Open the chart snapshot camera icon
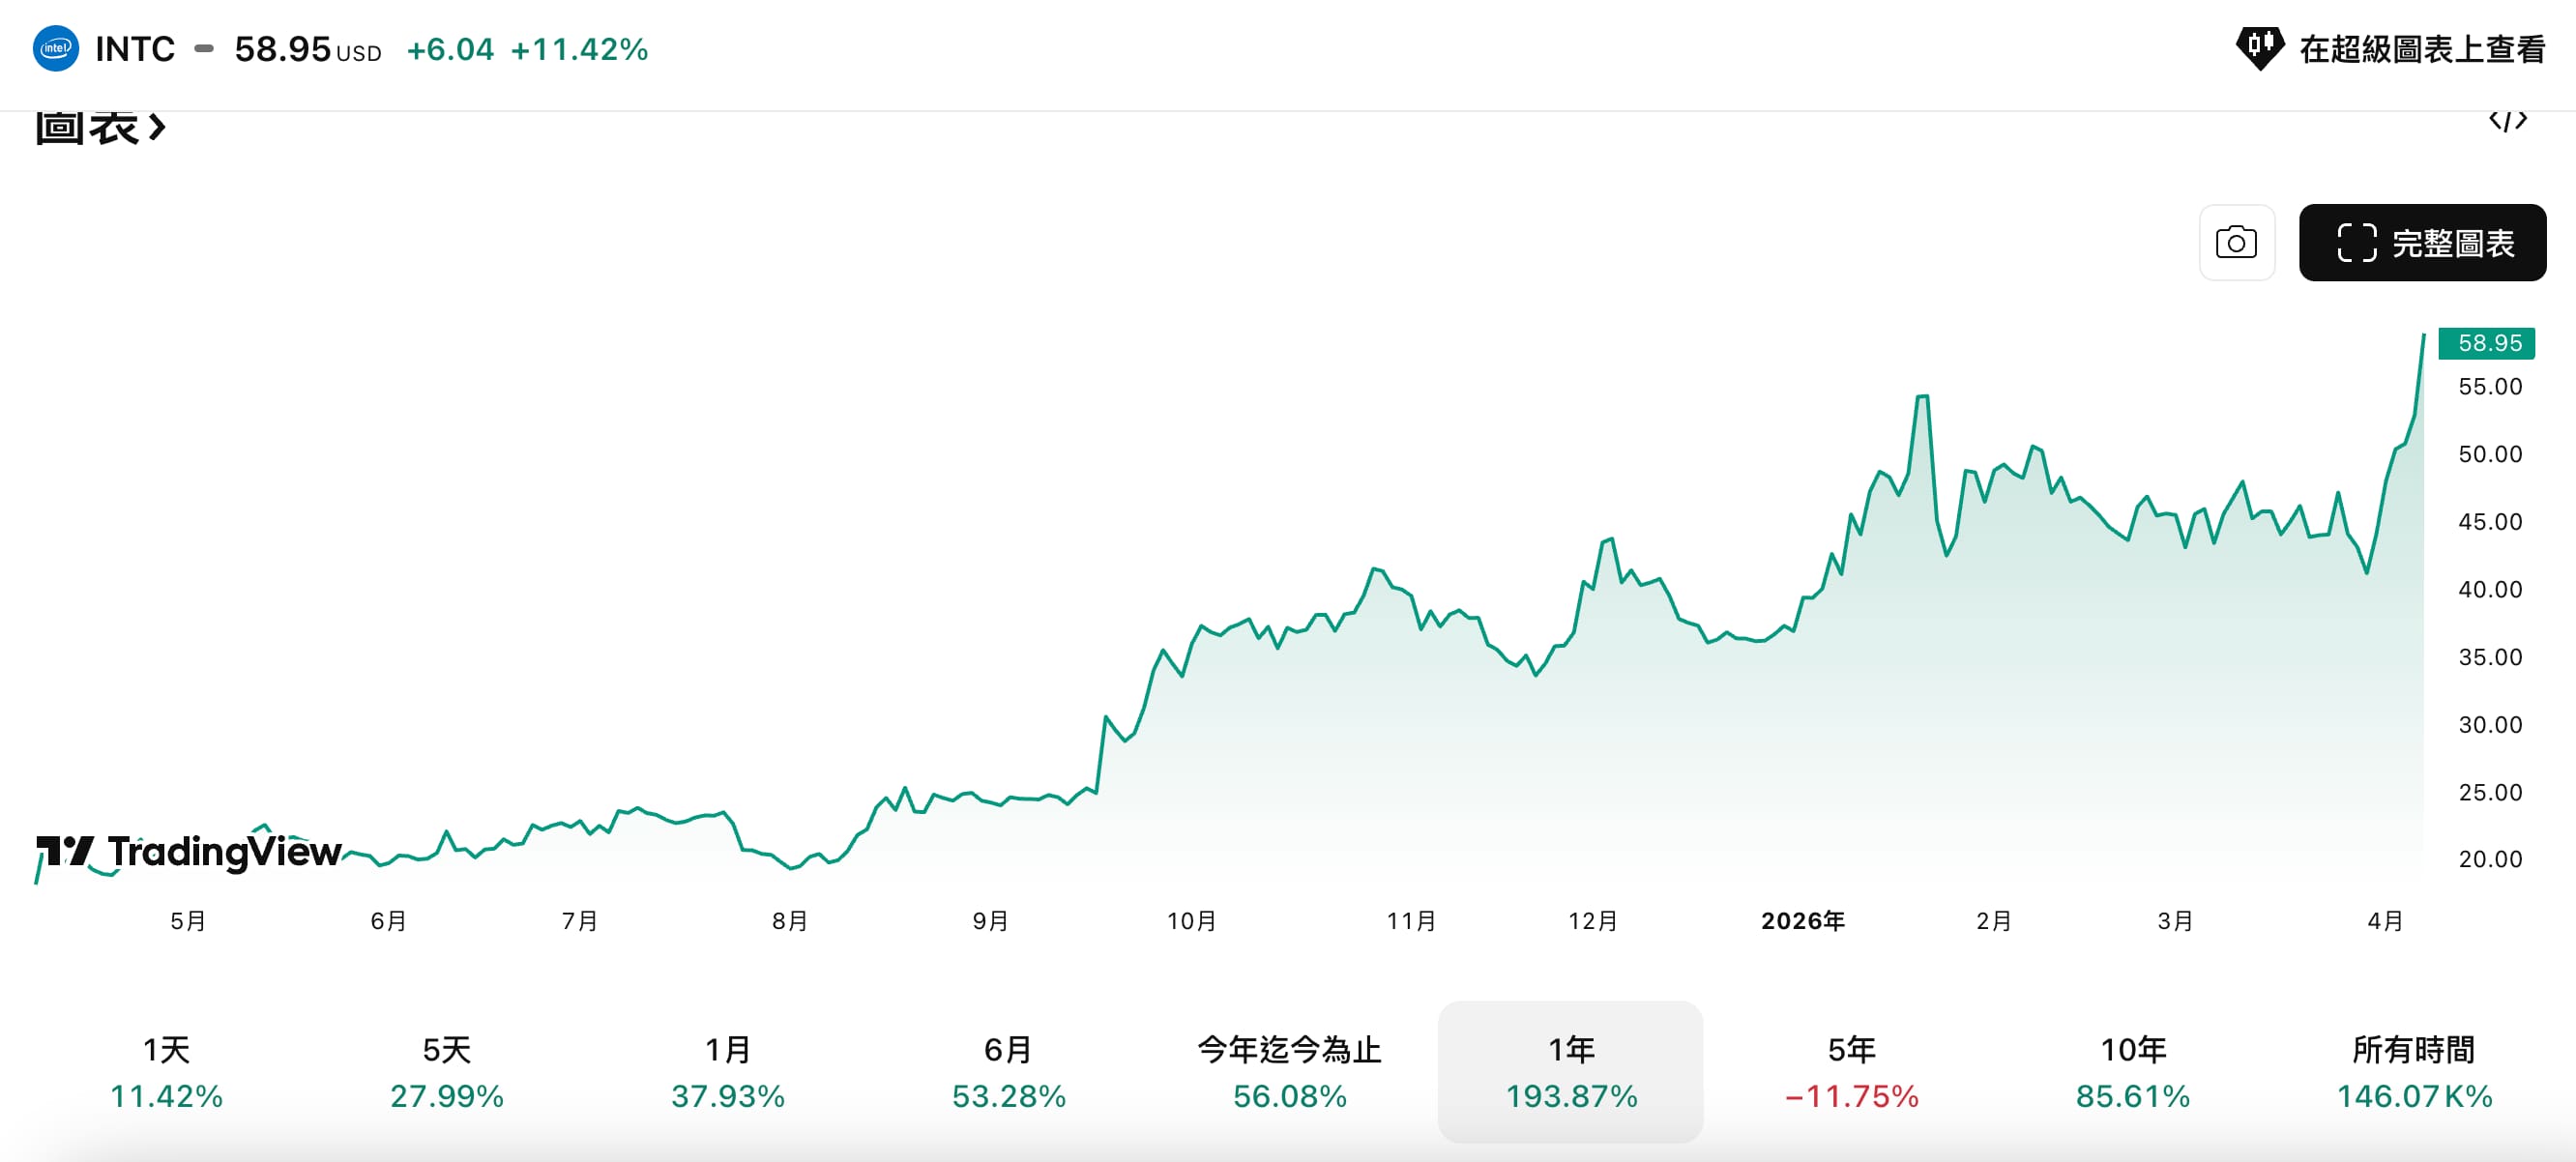This screenshot has width=2576, height=1162. [2237, 242]
